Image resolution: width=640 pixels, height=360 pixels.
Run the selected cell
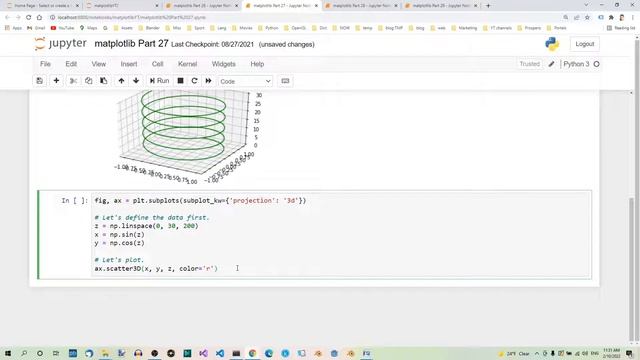point(159,81)
